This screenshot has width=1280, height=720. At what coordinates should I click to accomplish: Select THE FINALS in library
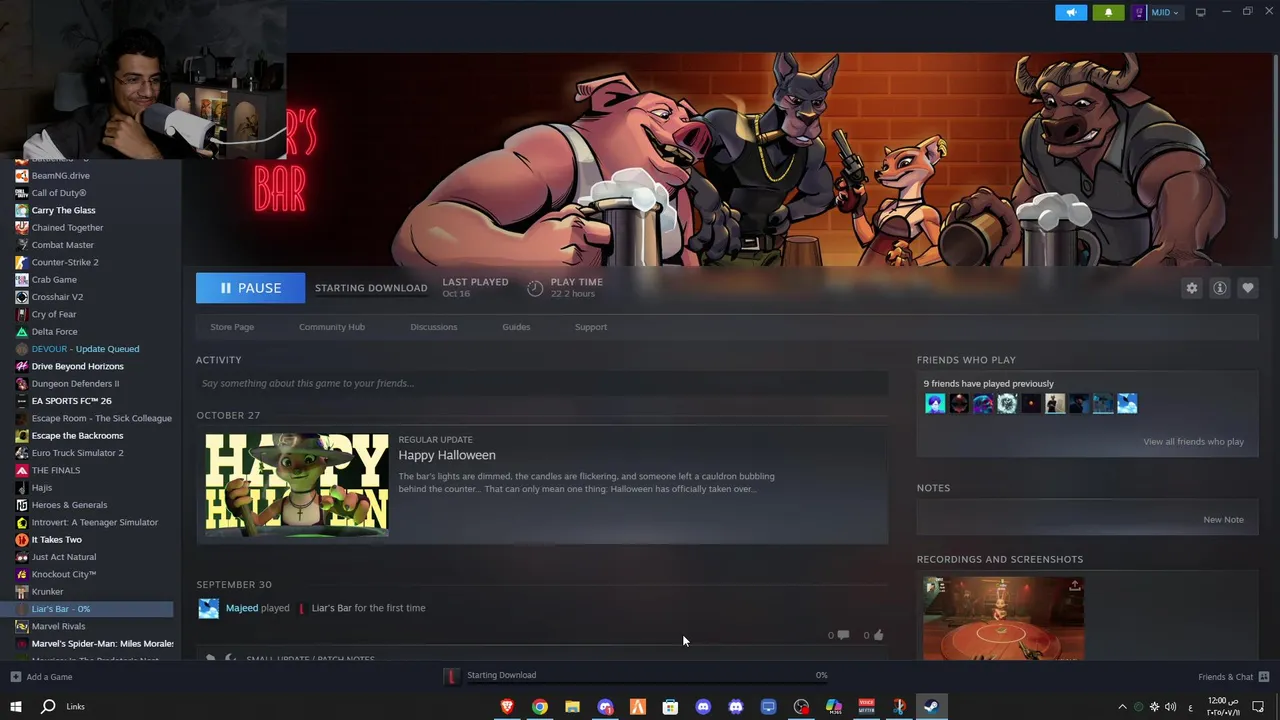(56, 470)
